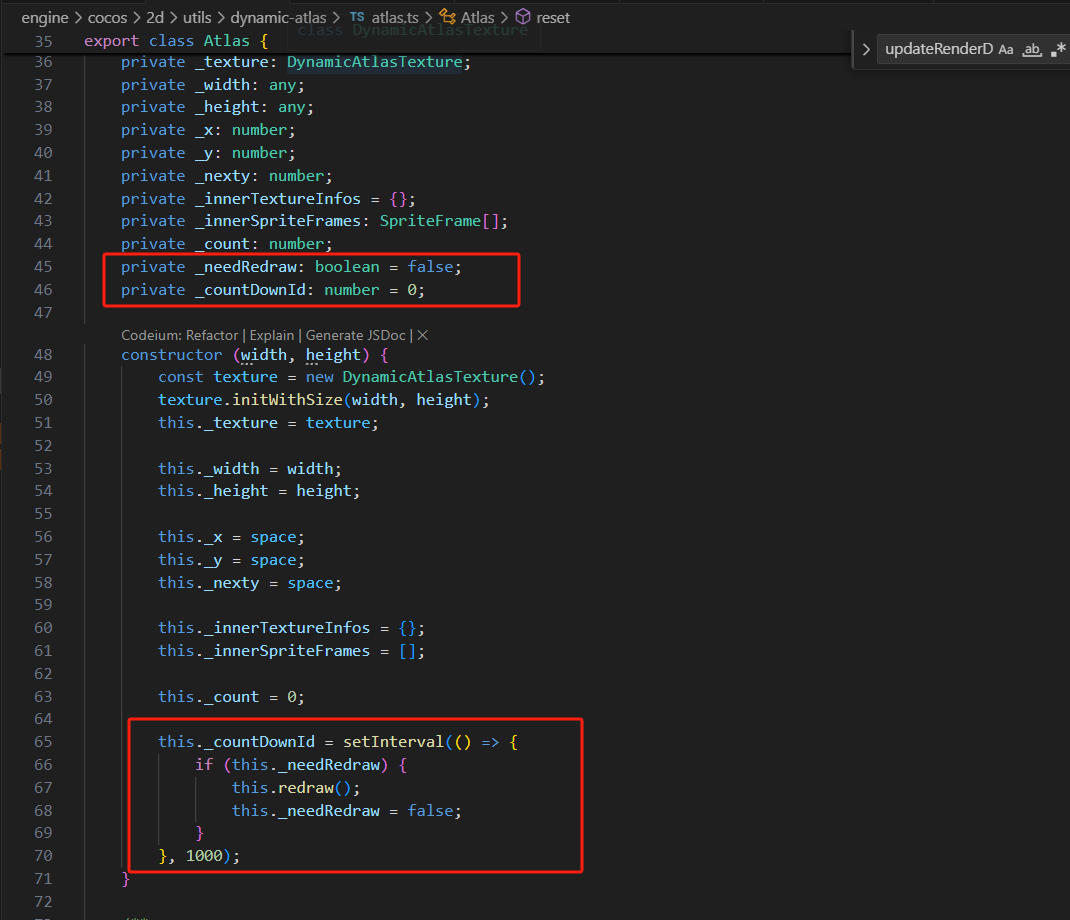Click 'new DynamicAtlasTexture()' on line 49
1070x920 pixels.
pyautogui.click(x=421, y=377)
